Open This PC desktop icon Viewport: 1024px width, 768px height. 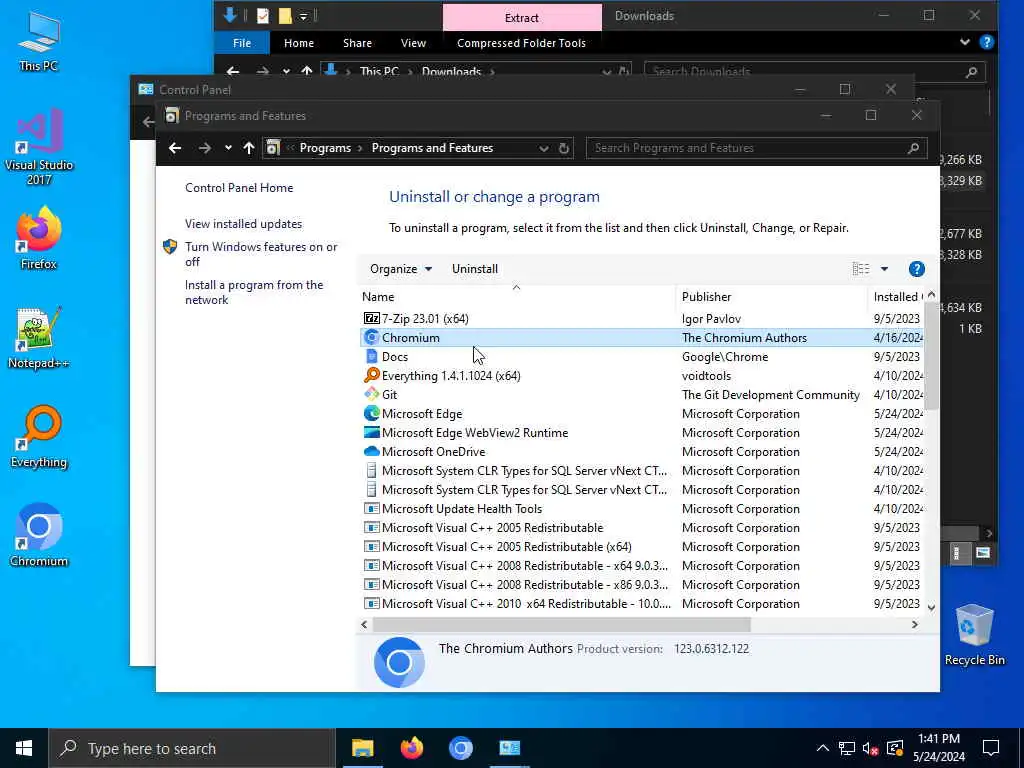point(39,40)
